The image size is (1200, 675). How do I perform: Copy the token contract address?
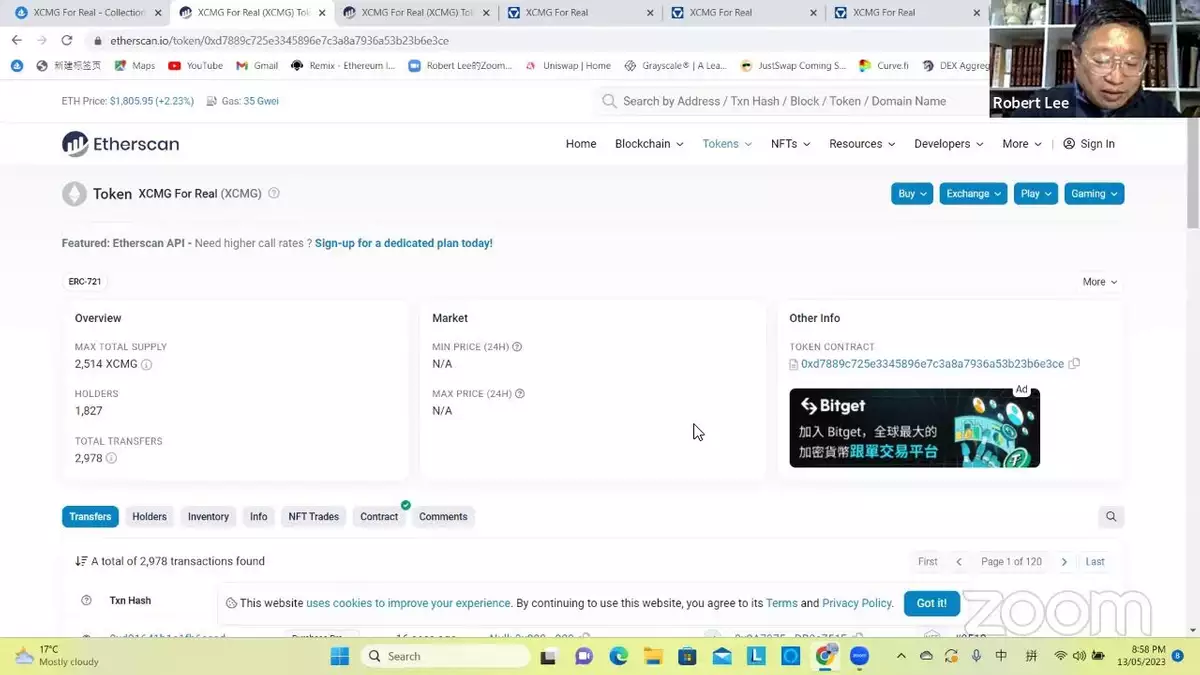(1074, 364)
